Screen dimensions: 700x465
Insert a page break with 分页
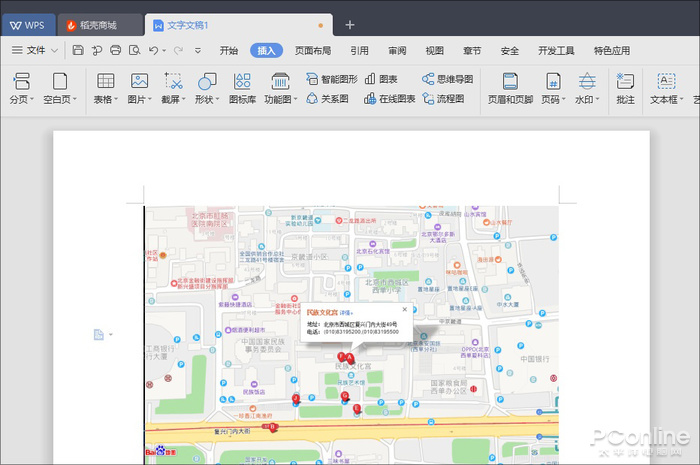tap(21, 88)
